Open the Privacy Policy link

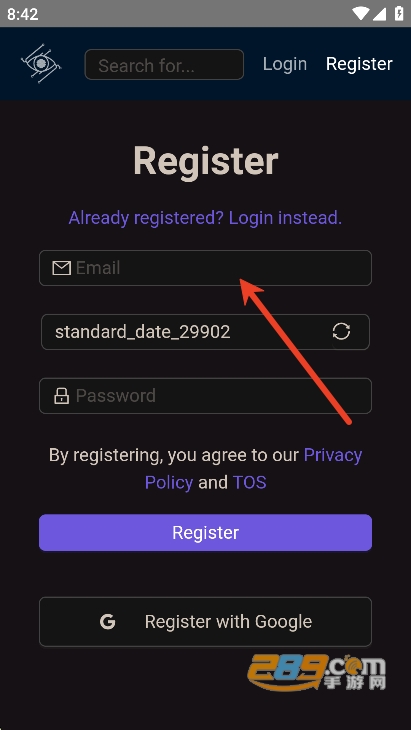pyautogui.click(x=253, y=468)
